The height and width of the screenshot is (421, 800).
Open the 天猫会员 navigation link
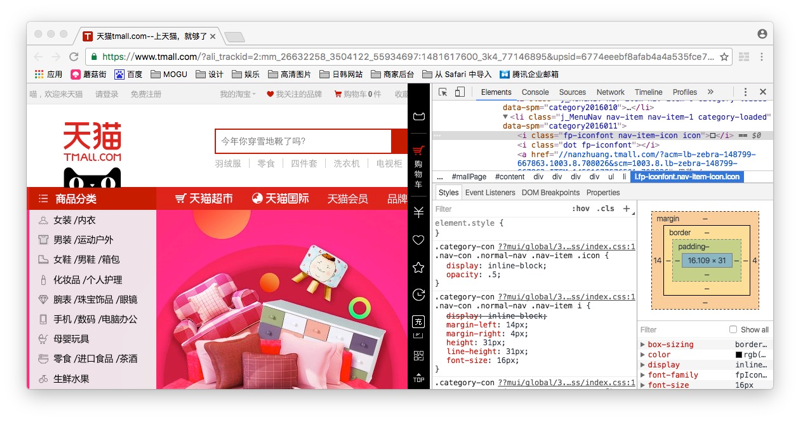coord(347,199)
